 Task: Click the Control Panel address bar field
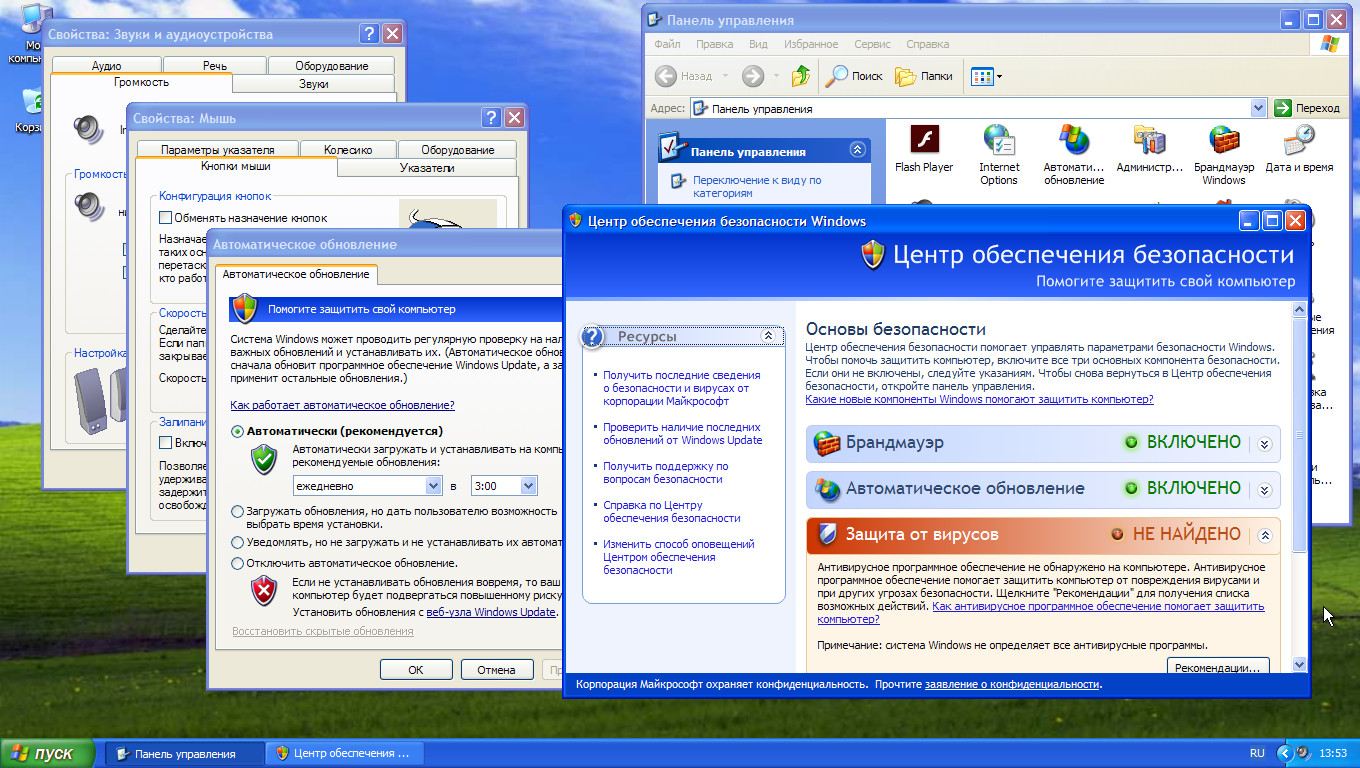(x=970, y=108)
